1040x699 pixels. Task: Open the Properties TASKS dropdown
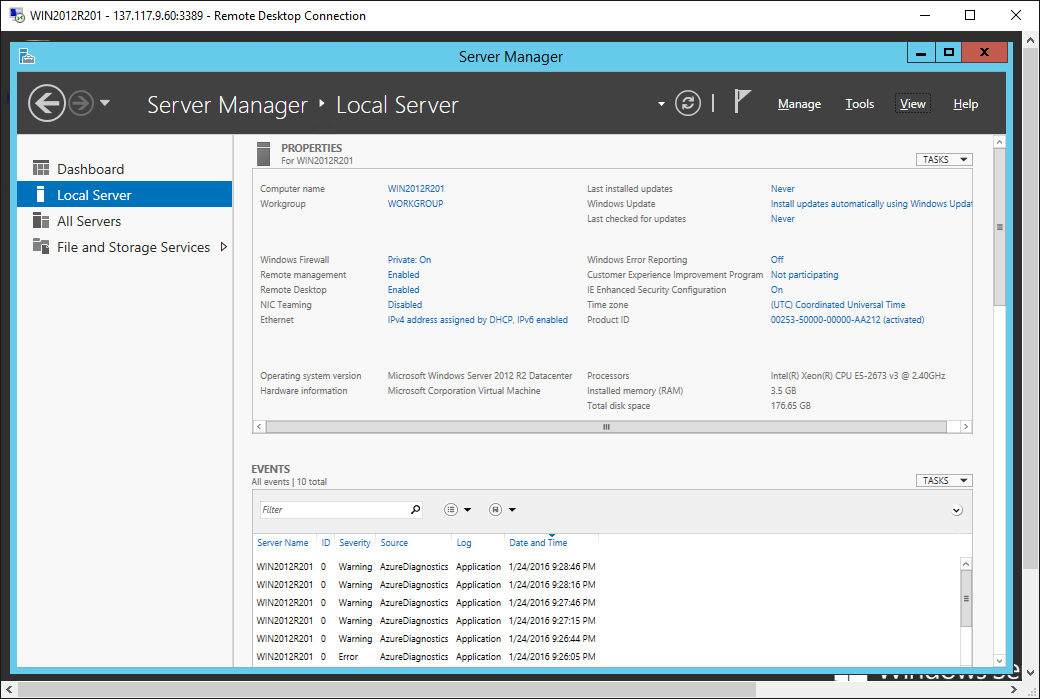click(x=944, y=160)
